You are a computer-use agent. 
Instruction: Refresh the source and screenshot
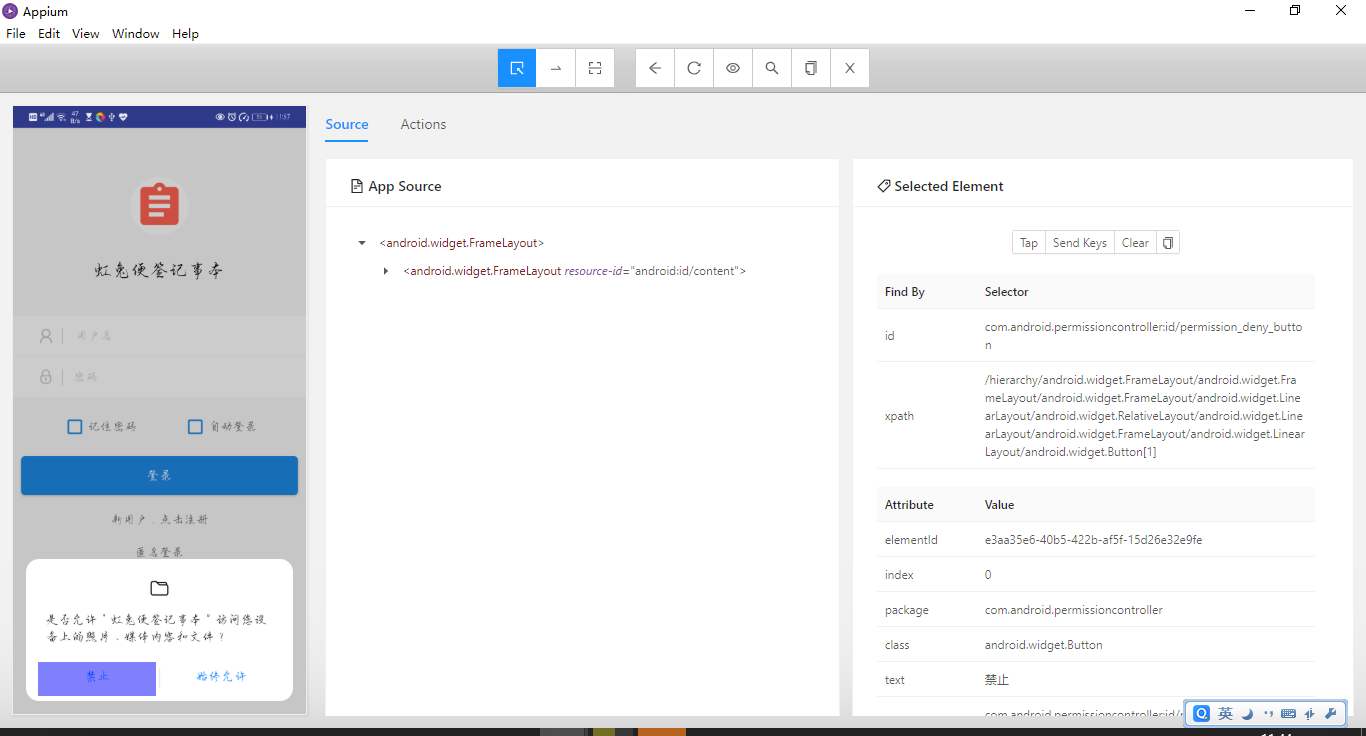(x=694, y=68)
